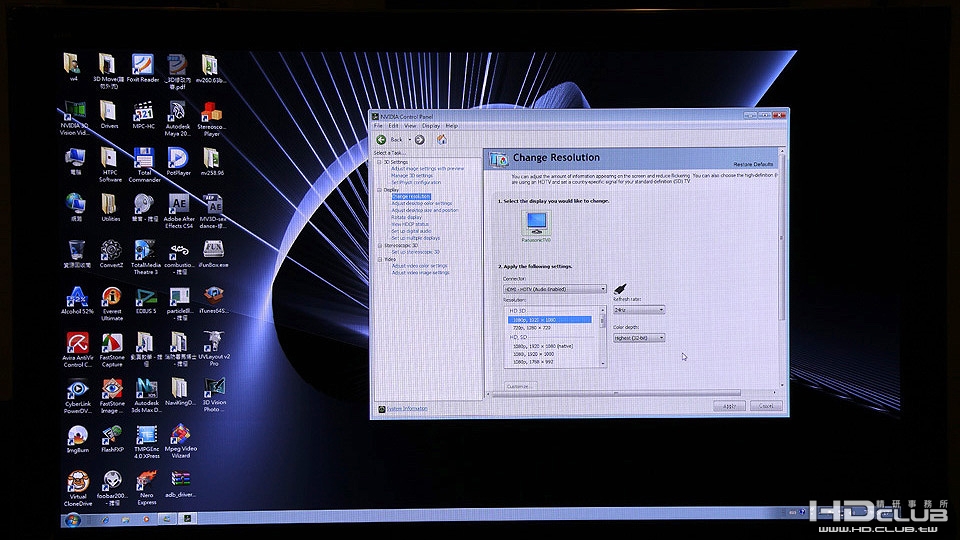The image size is (960, 540).
Task: Open Mpeg Video Wizard shortcut
Action: [x=181, y=441]
